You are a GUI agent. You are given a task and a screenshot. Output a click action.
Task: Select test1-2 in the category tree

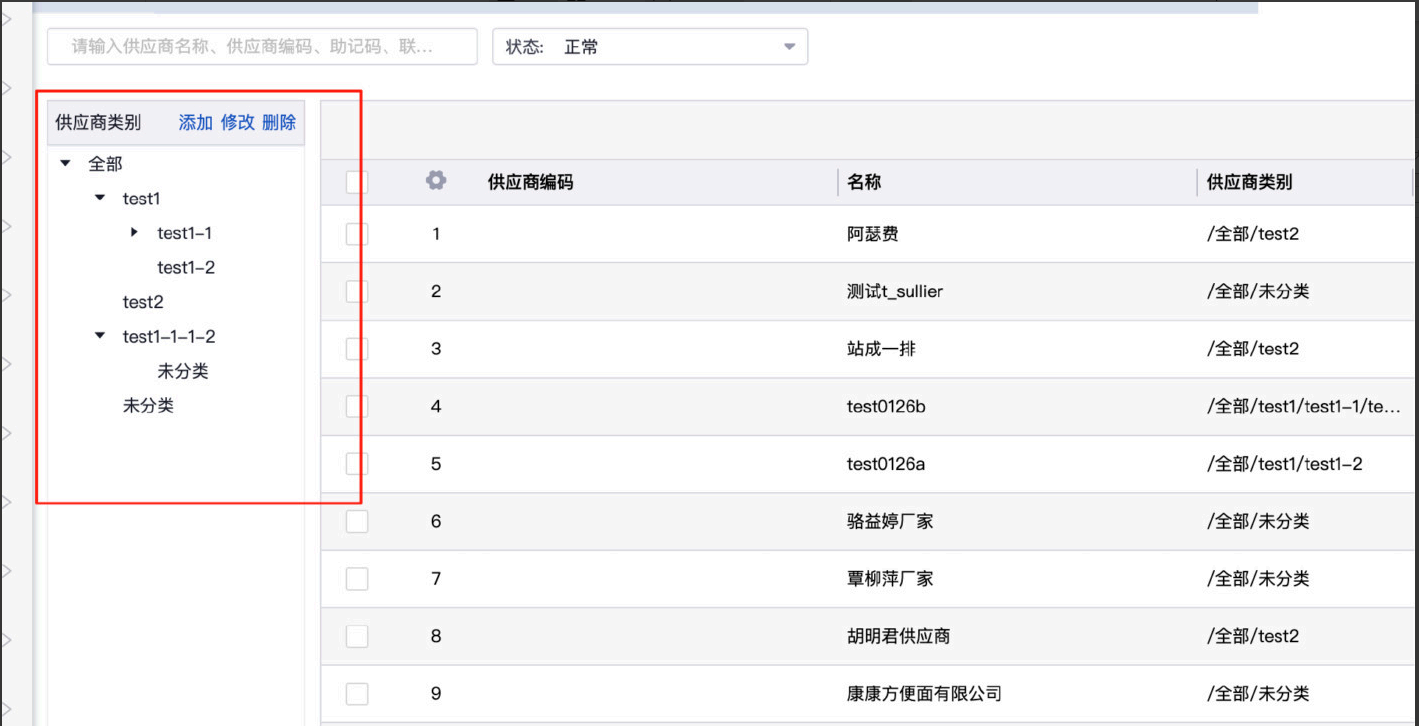186,267
